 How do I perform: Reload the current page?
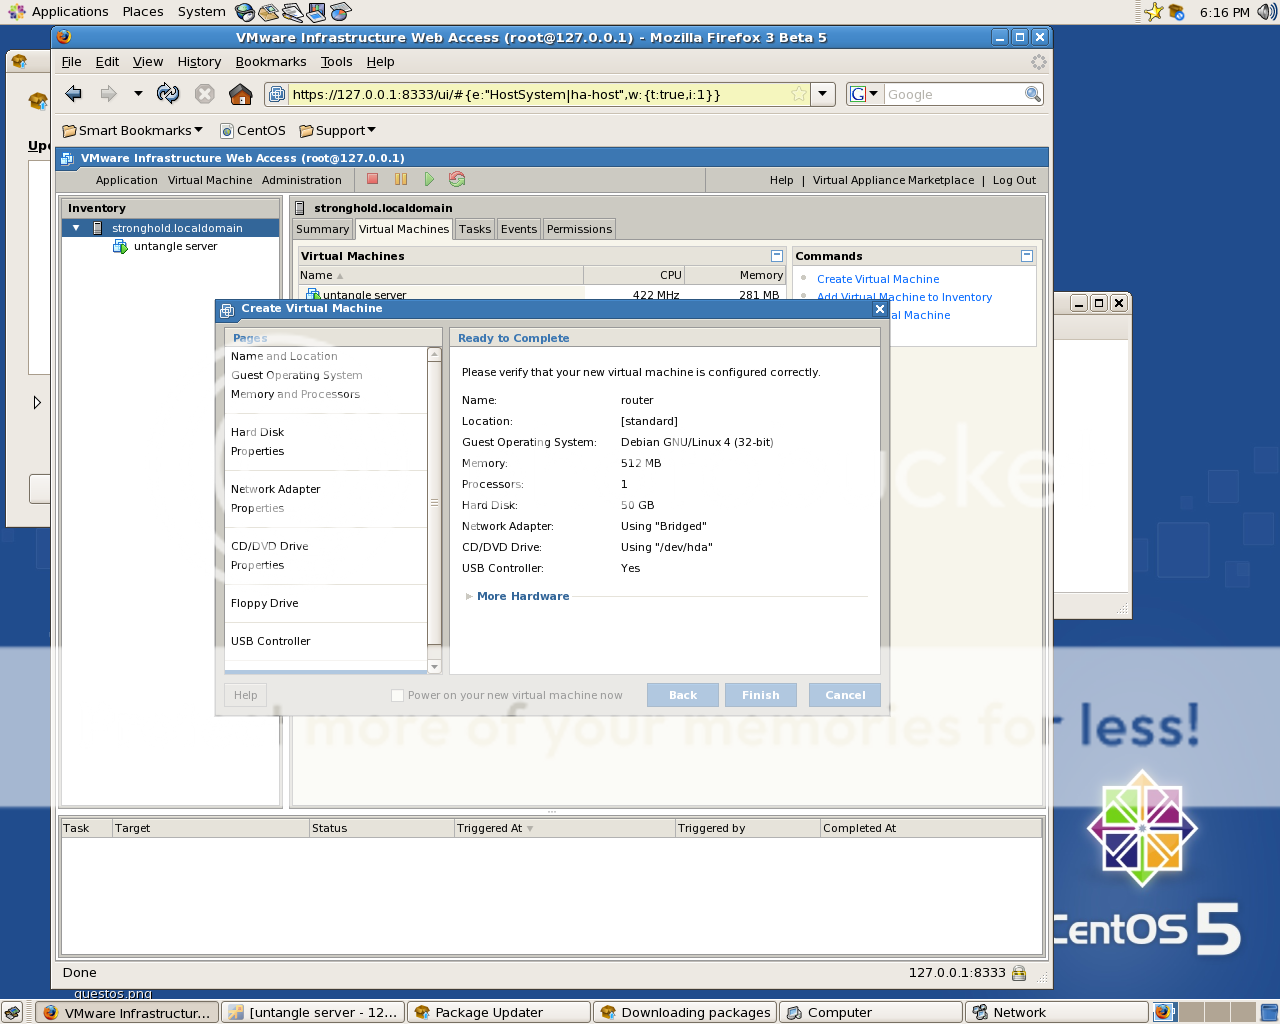coord(168,94)
